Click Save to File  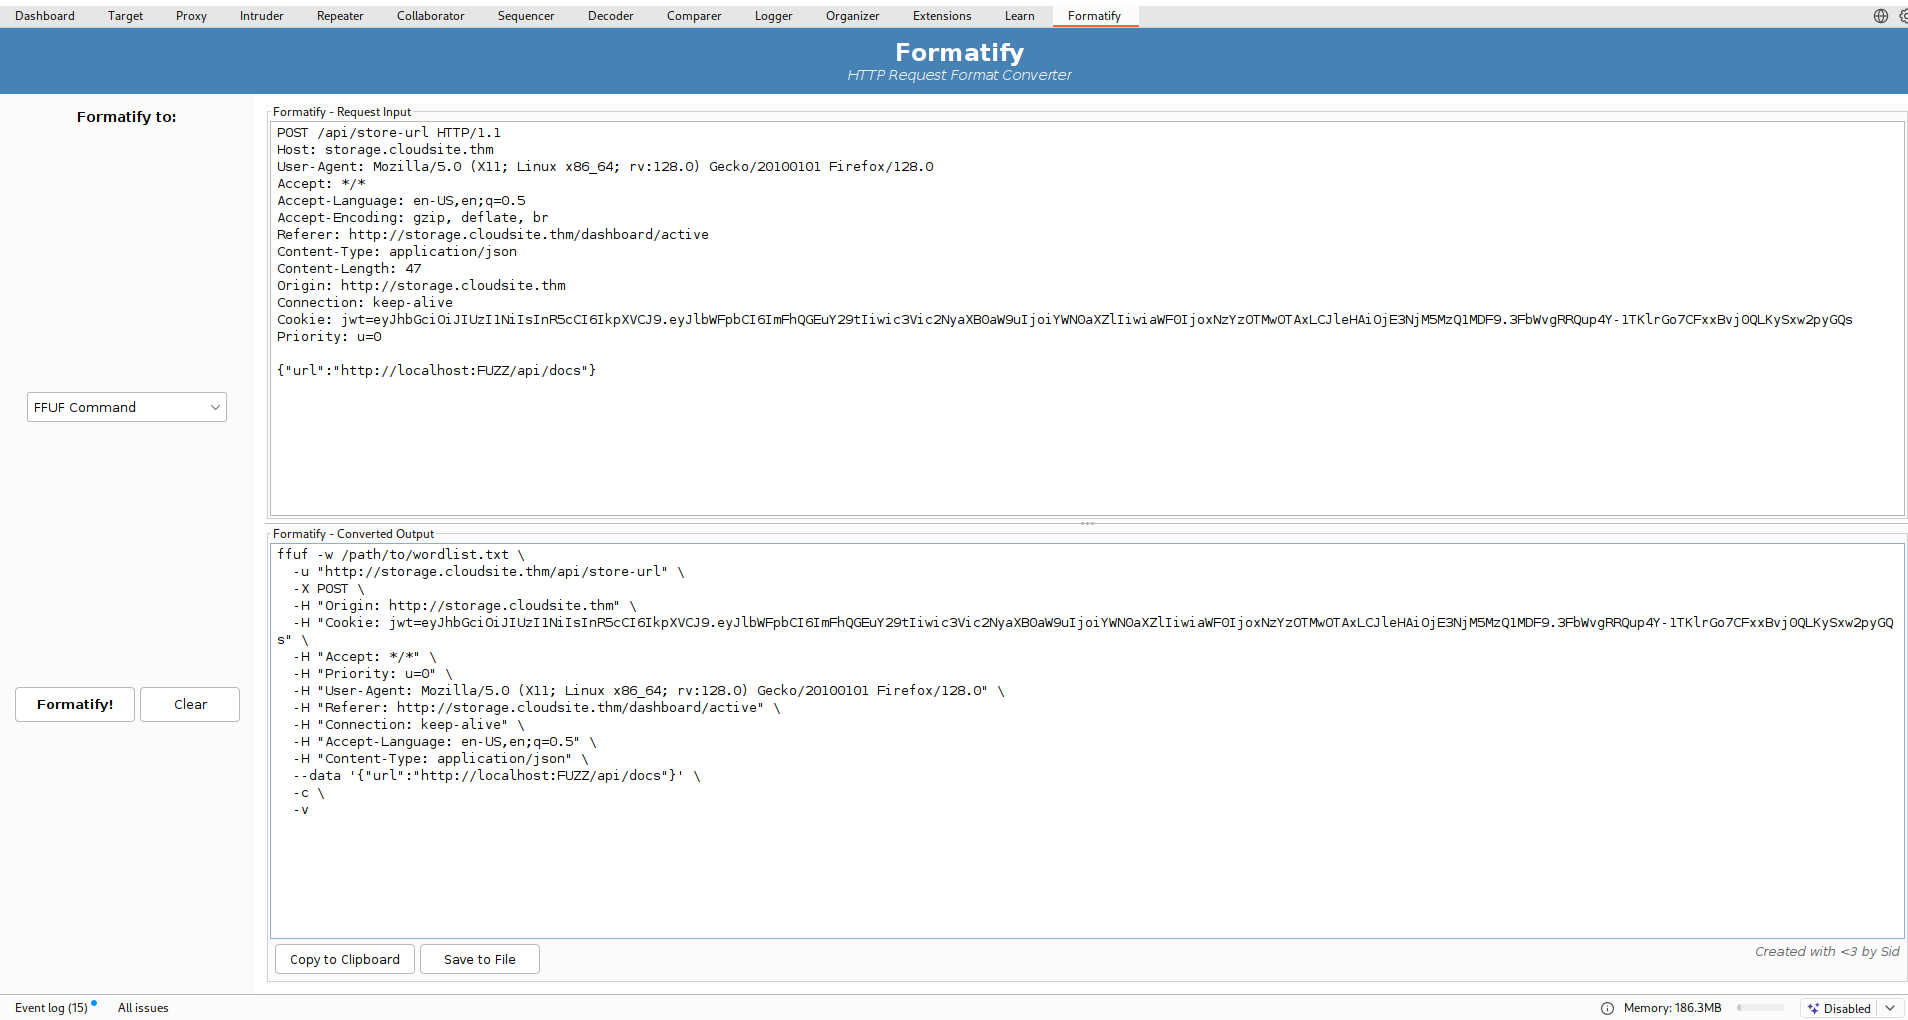point(479,958)
